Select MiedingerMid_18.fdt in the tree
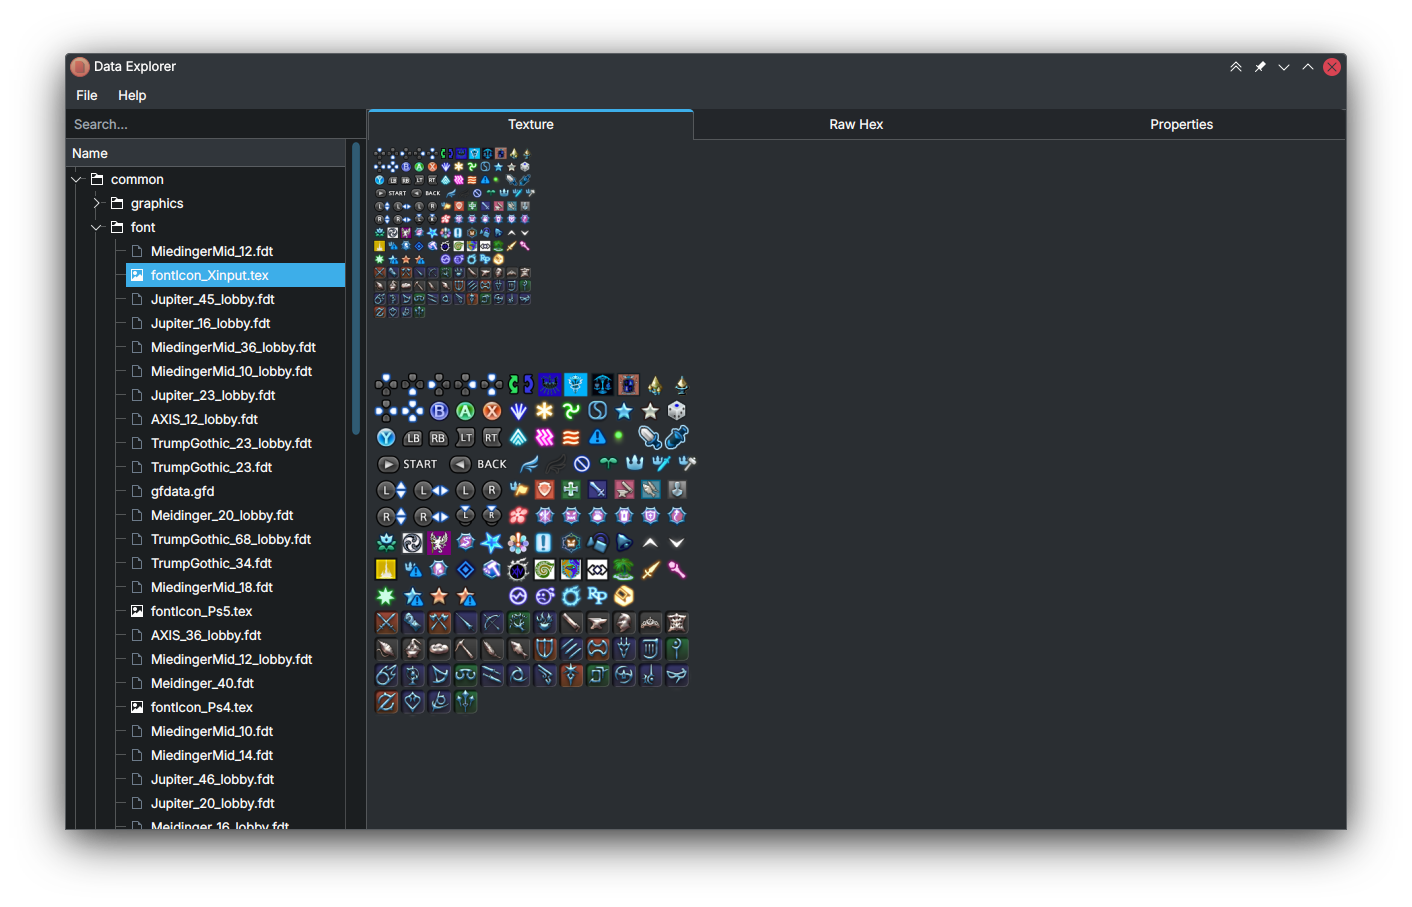 212,587
